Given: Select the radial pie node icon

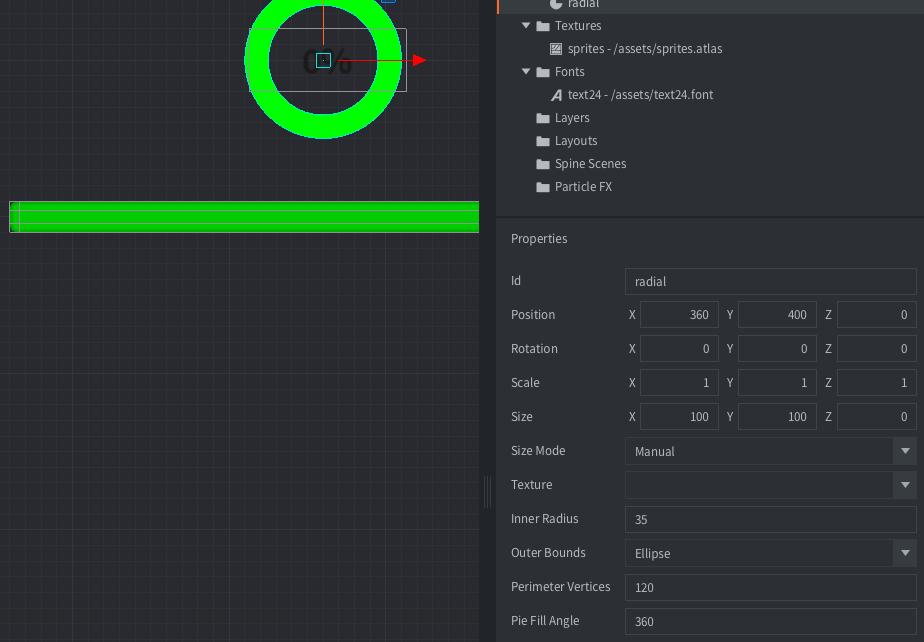Looking at the screenshot, I should coord(556,4).
